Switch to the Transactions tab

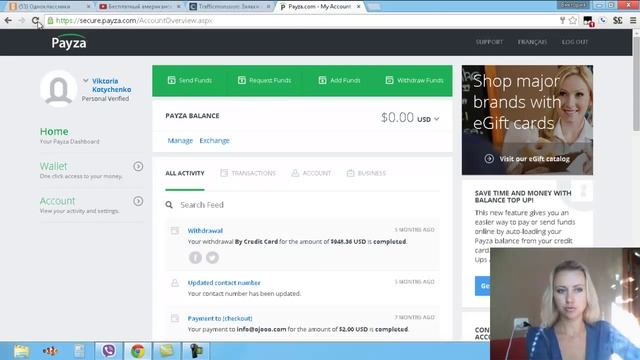(x=248, y=173)
